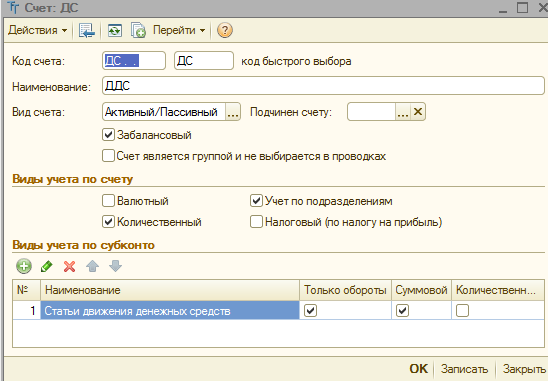Click the move row up arrow
Image resolution: width=548 pixels, height=381 pixels.
pyautogui.click(x=92, y=266)
